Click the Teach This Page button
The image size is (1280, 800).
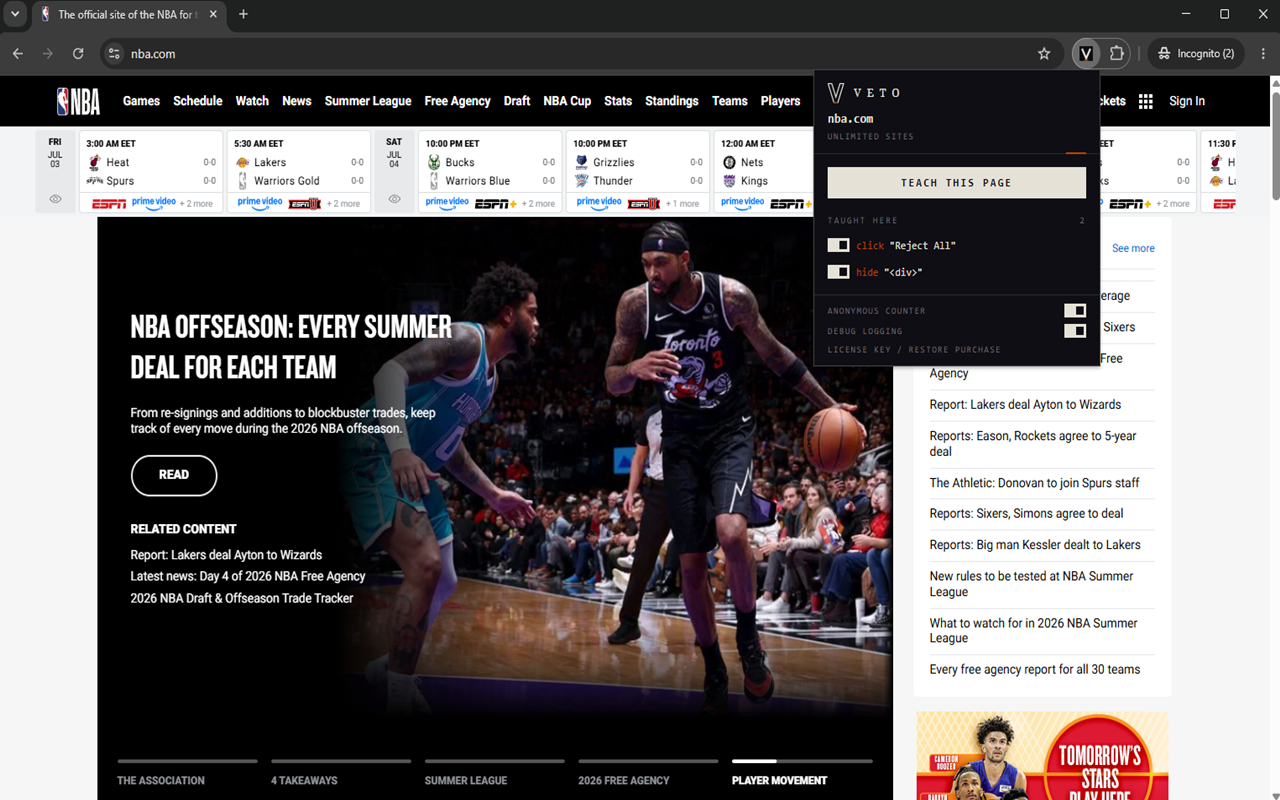click(957, 183)
